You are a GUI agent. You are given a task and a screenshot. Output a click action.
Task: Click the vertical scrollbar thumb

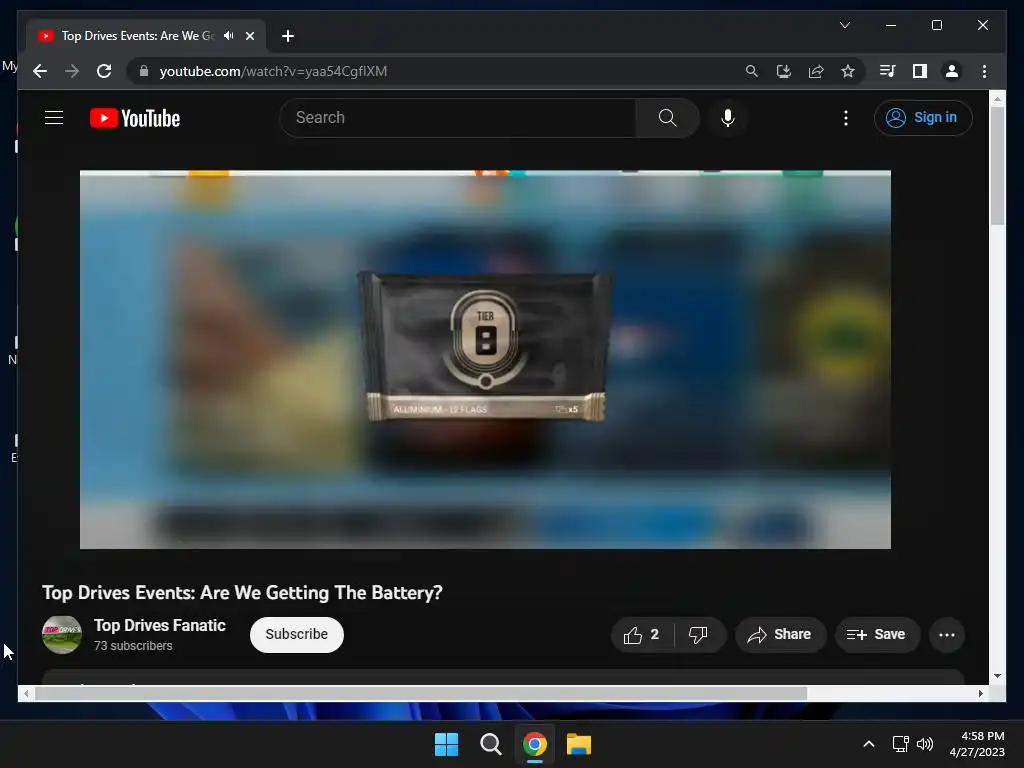pyautogui.click(x=997, y=166)
